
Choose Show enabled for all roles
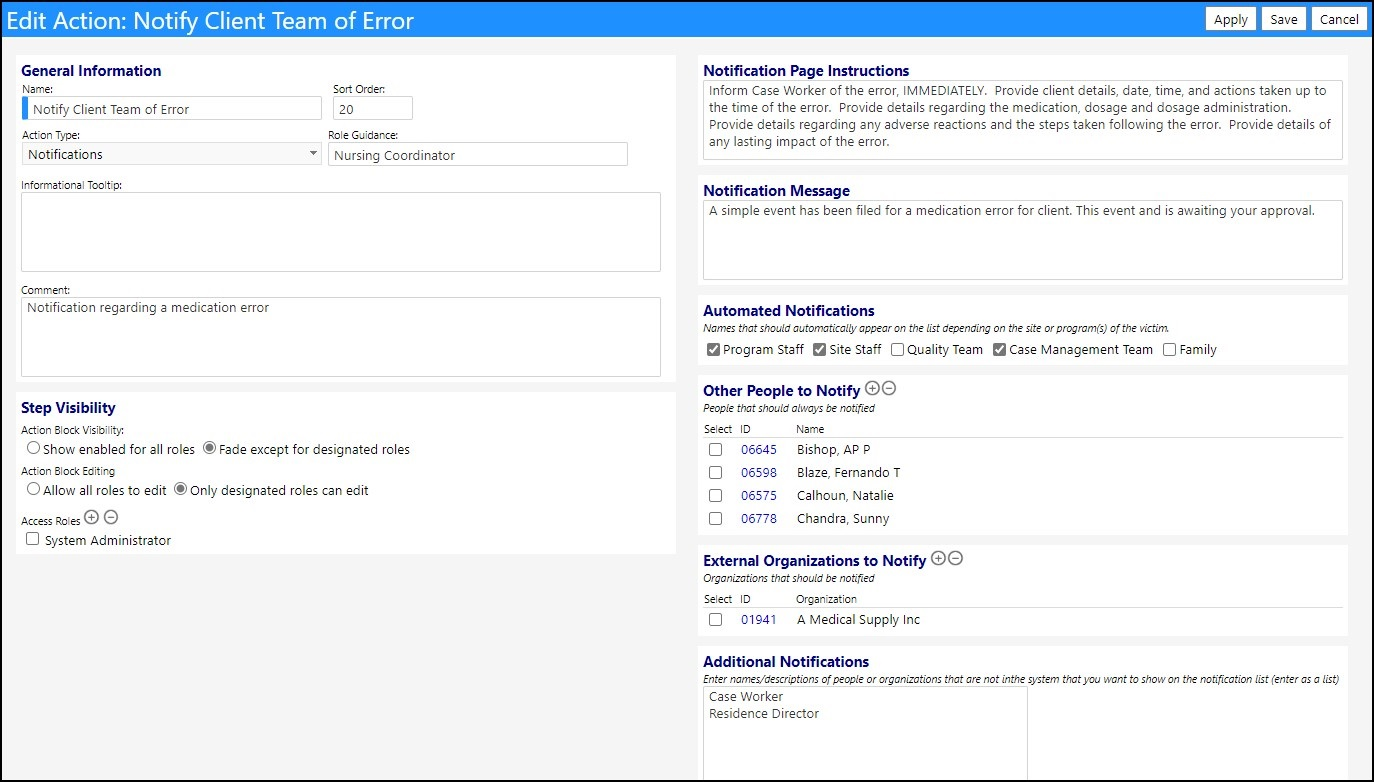tap(34, 448)
